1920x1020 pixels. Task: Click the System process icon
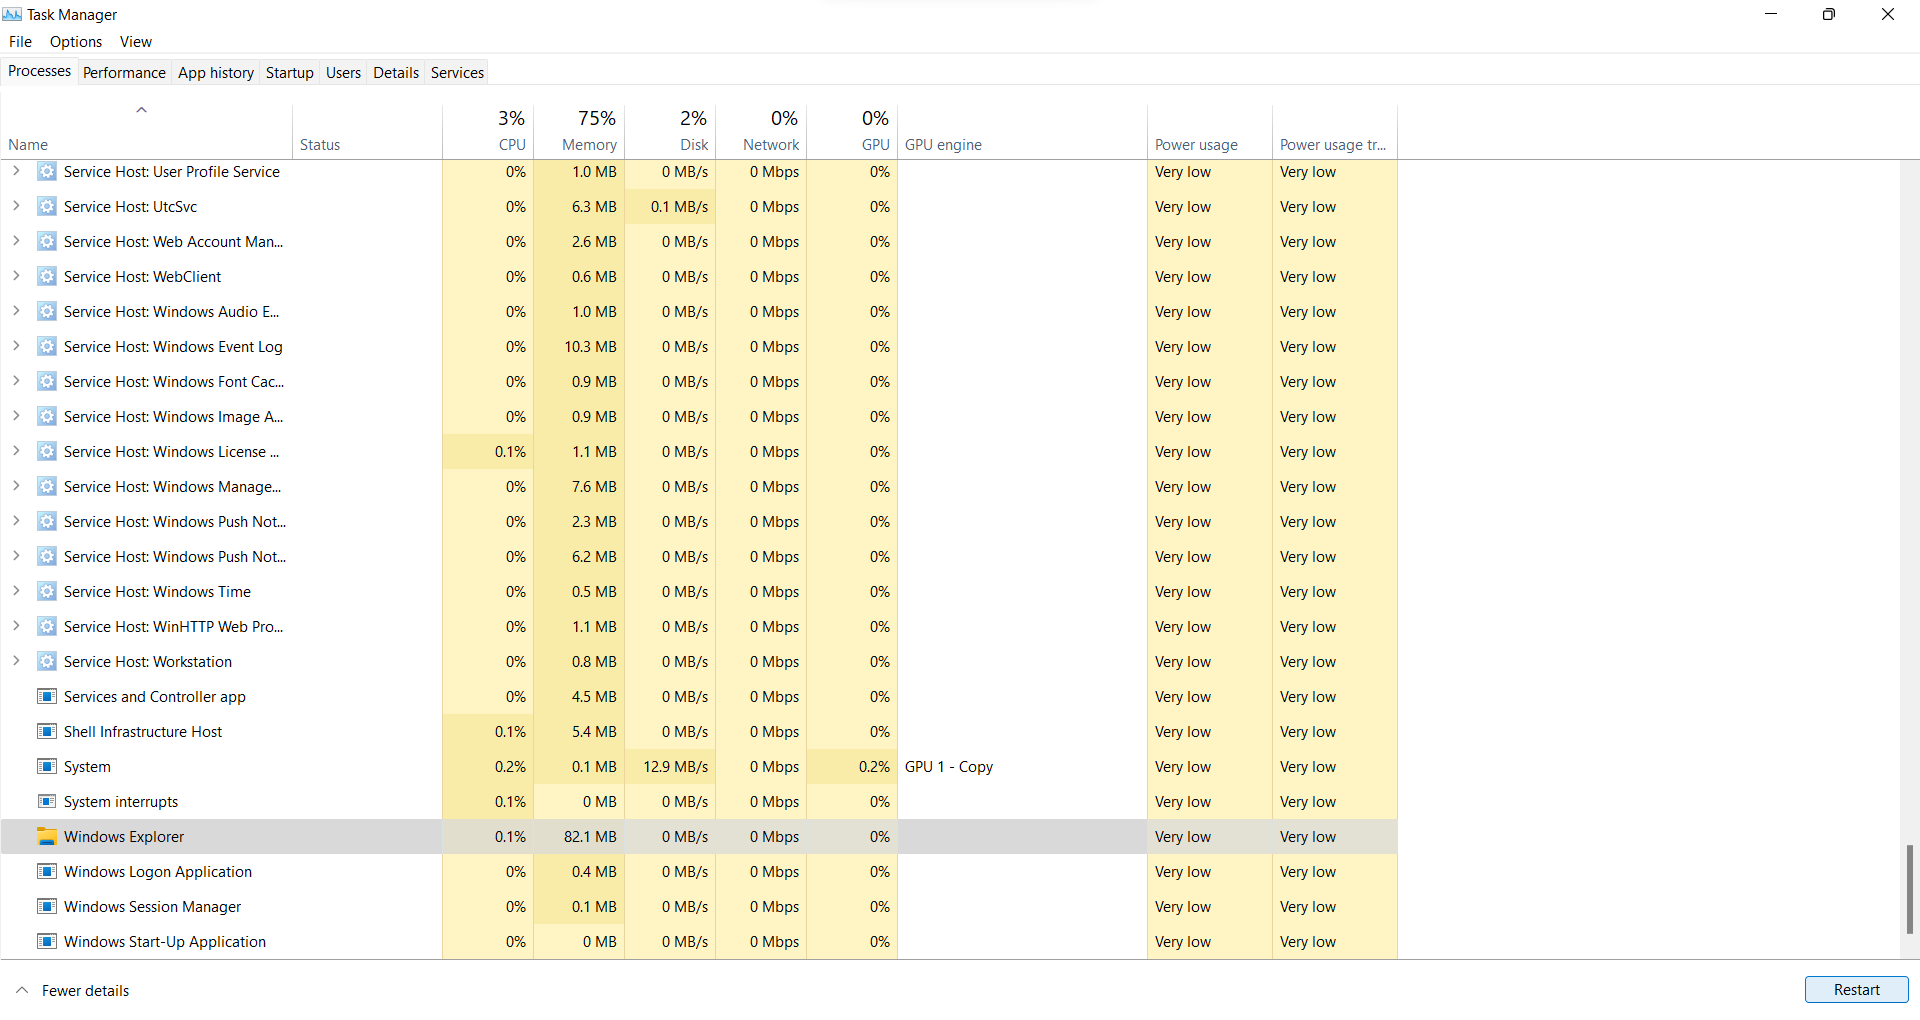[46, 767]
